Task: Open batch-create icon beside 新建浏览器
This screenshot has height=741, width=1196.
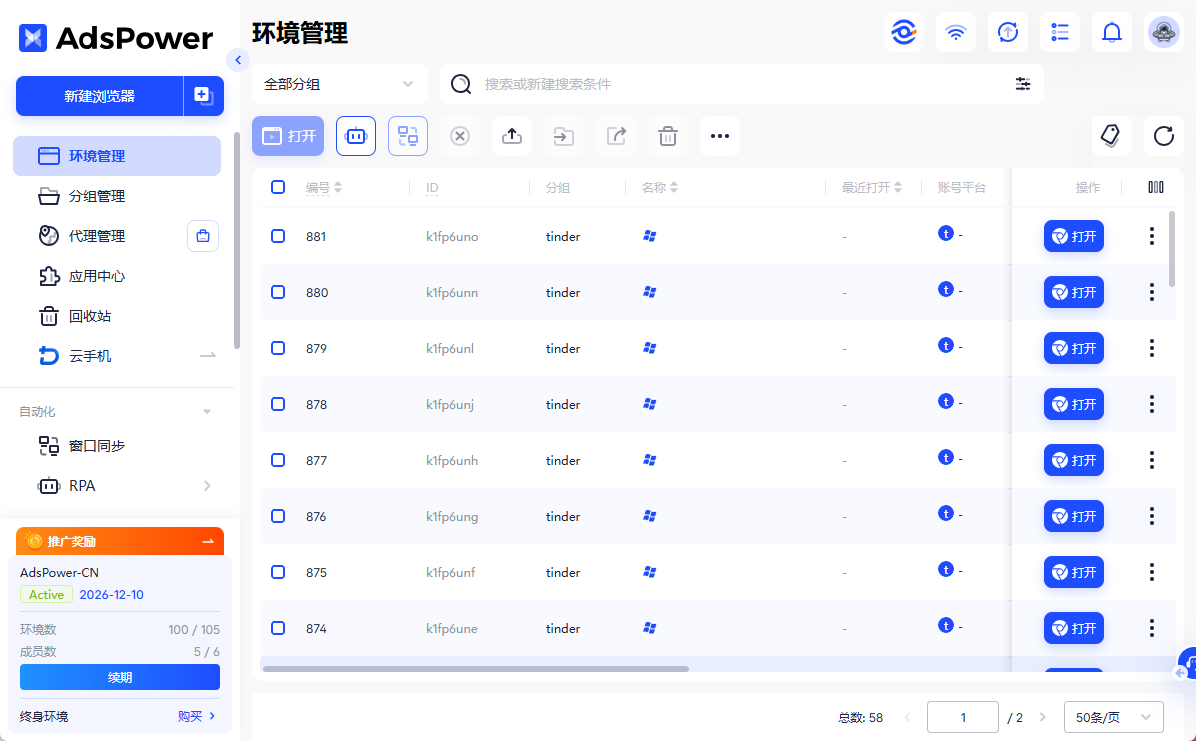Action: [x=204, y=96]
